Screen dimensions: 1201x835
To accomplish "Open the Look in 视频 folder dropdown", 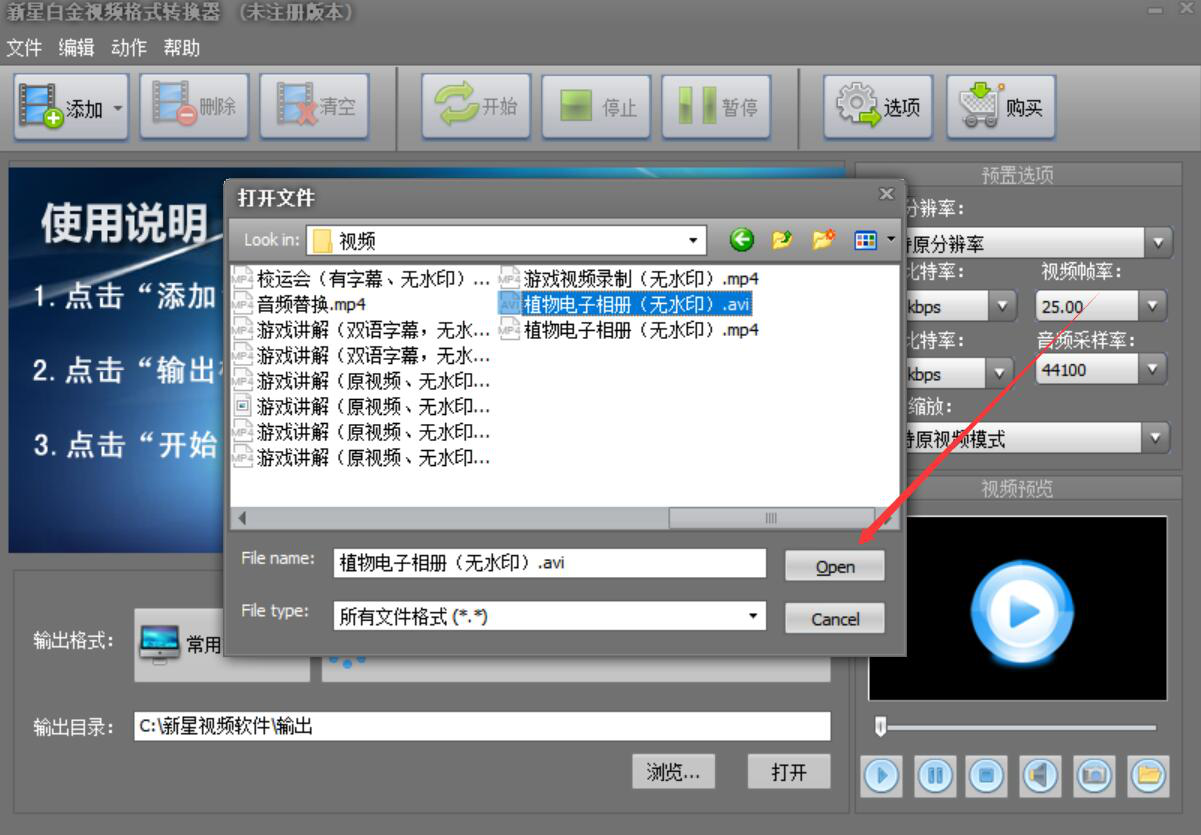I will 694,241.
